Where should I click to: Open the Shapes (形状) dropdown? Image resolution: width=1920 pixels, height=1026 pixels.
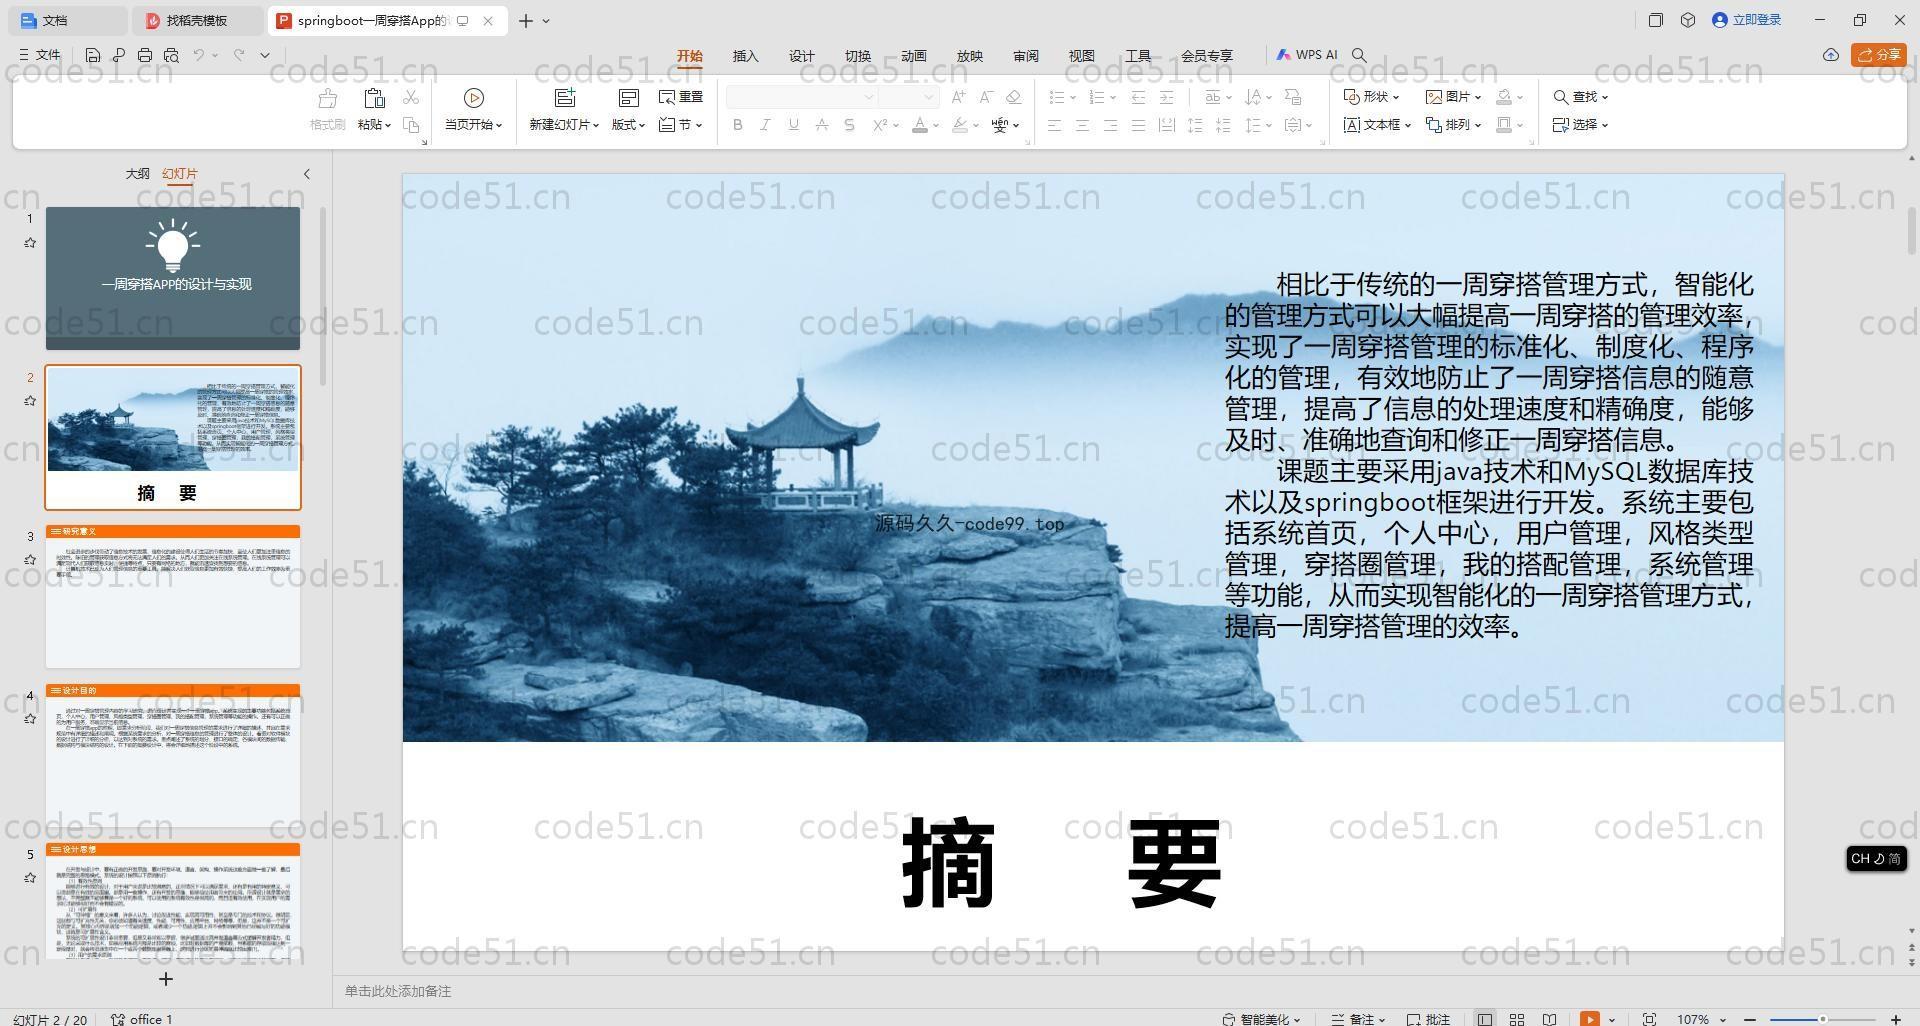(x=1371, y=97)
